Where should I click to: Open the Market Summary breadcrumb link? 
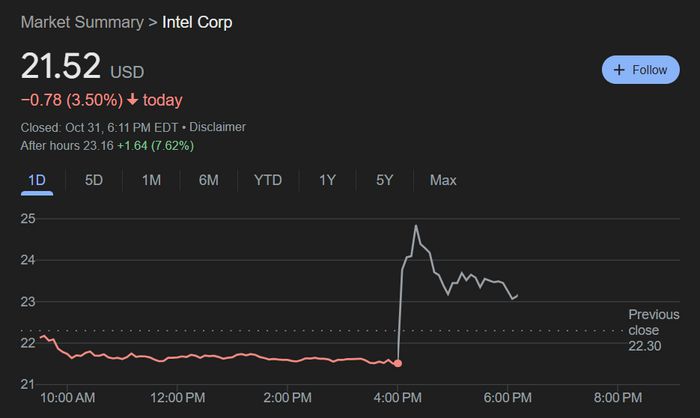tap(81, 21)
